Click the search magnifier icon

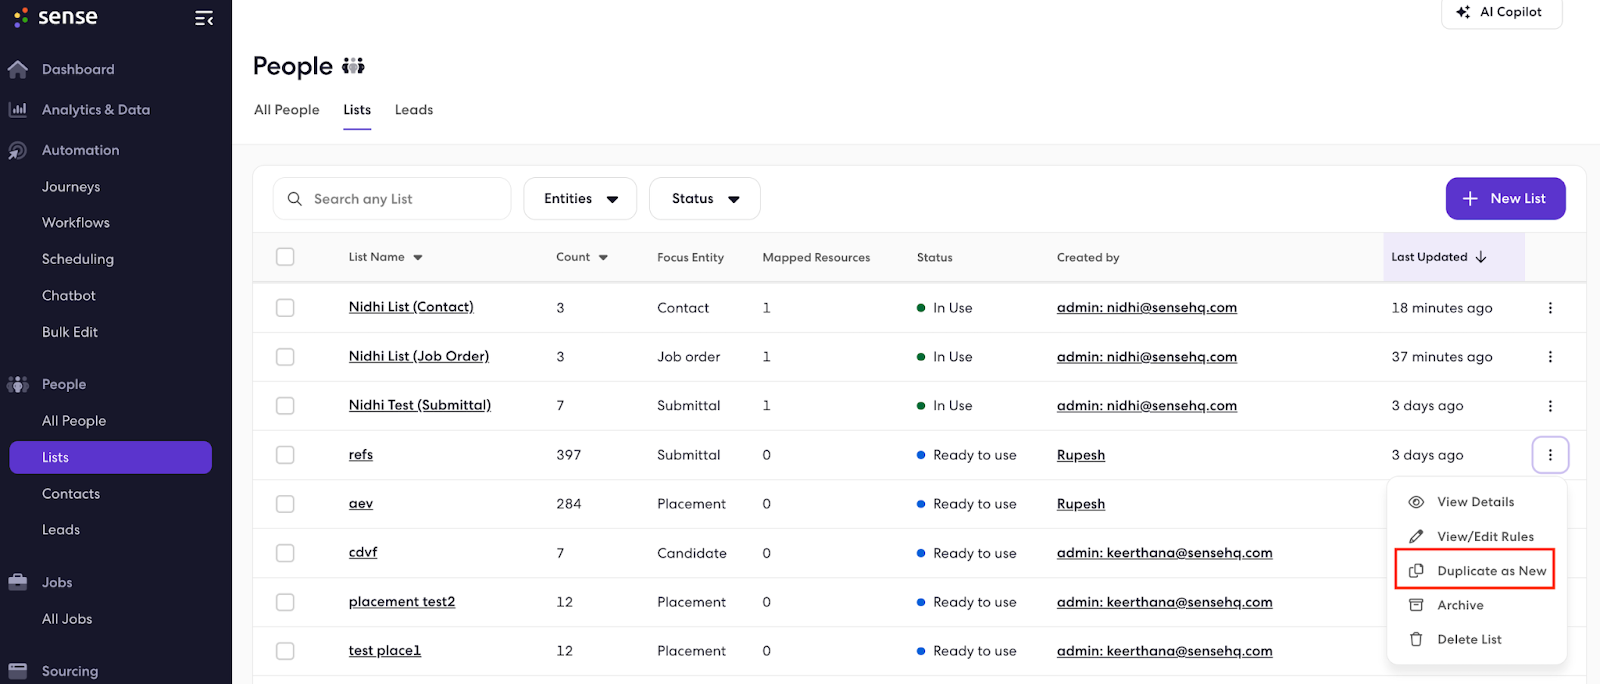[295, 199]
